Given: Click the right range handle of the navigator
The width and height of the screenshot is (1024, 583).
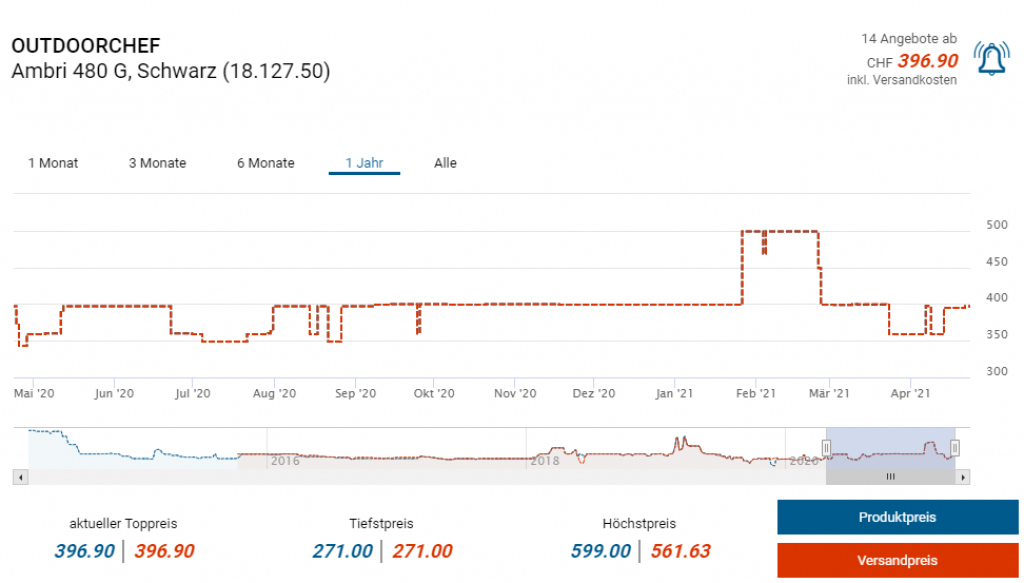Looking at the screenshot, I should tap(955, 447).
